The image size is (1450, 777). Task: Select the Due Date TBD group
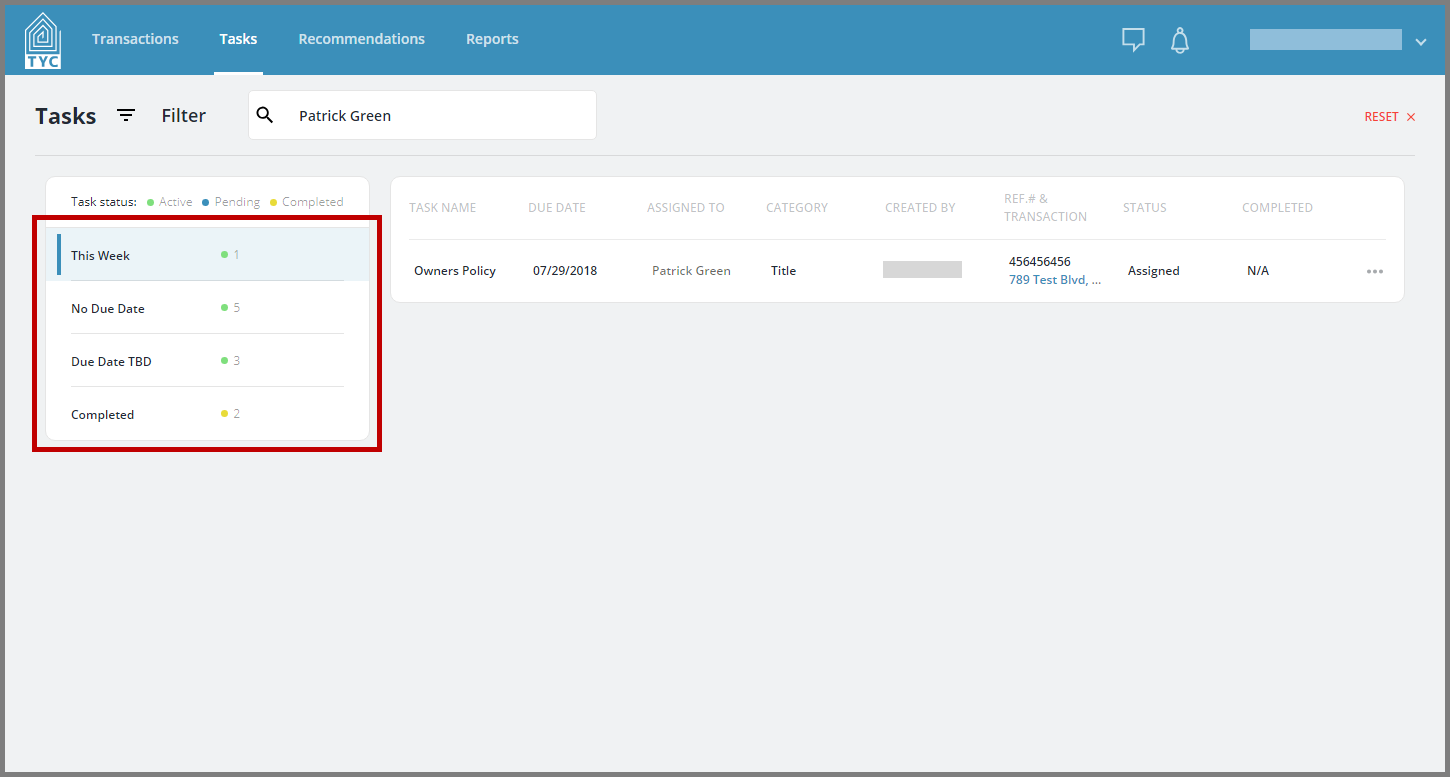click(x=207, y=361)
